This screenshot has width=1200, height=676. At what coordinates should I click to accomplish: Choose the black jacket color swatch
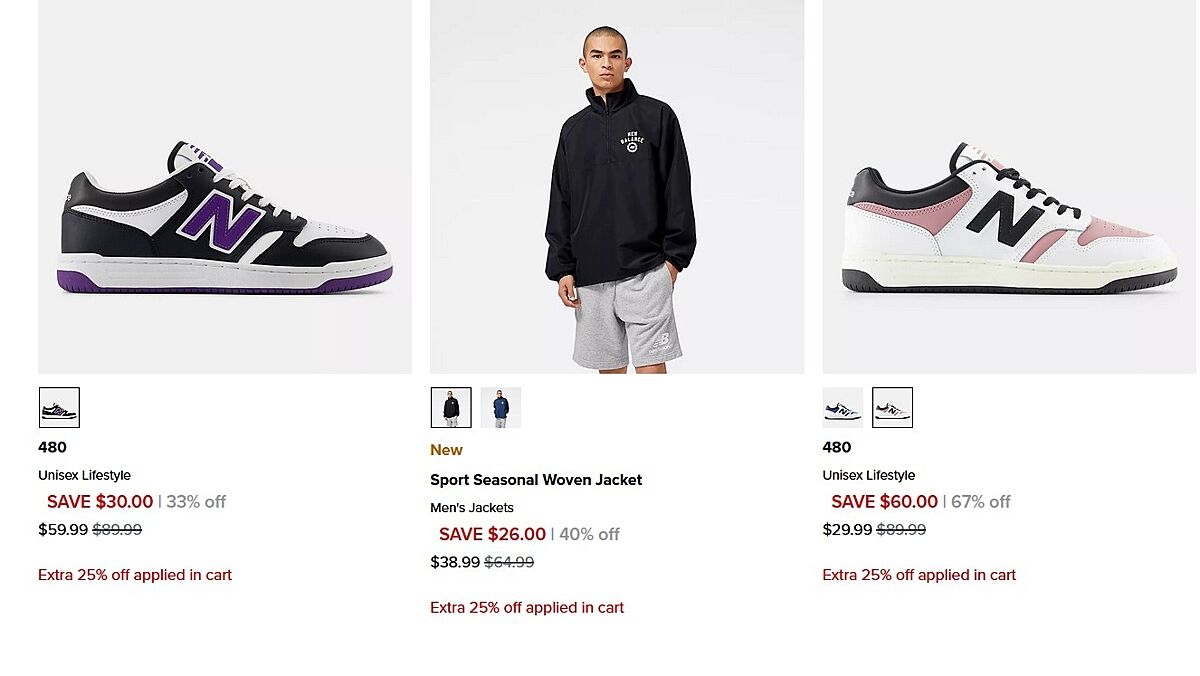(451, 408)
